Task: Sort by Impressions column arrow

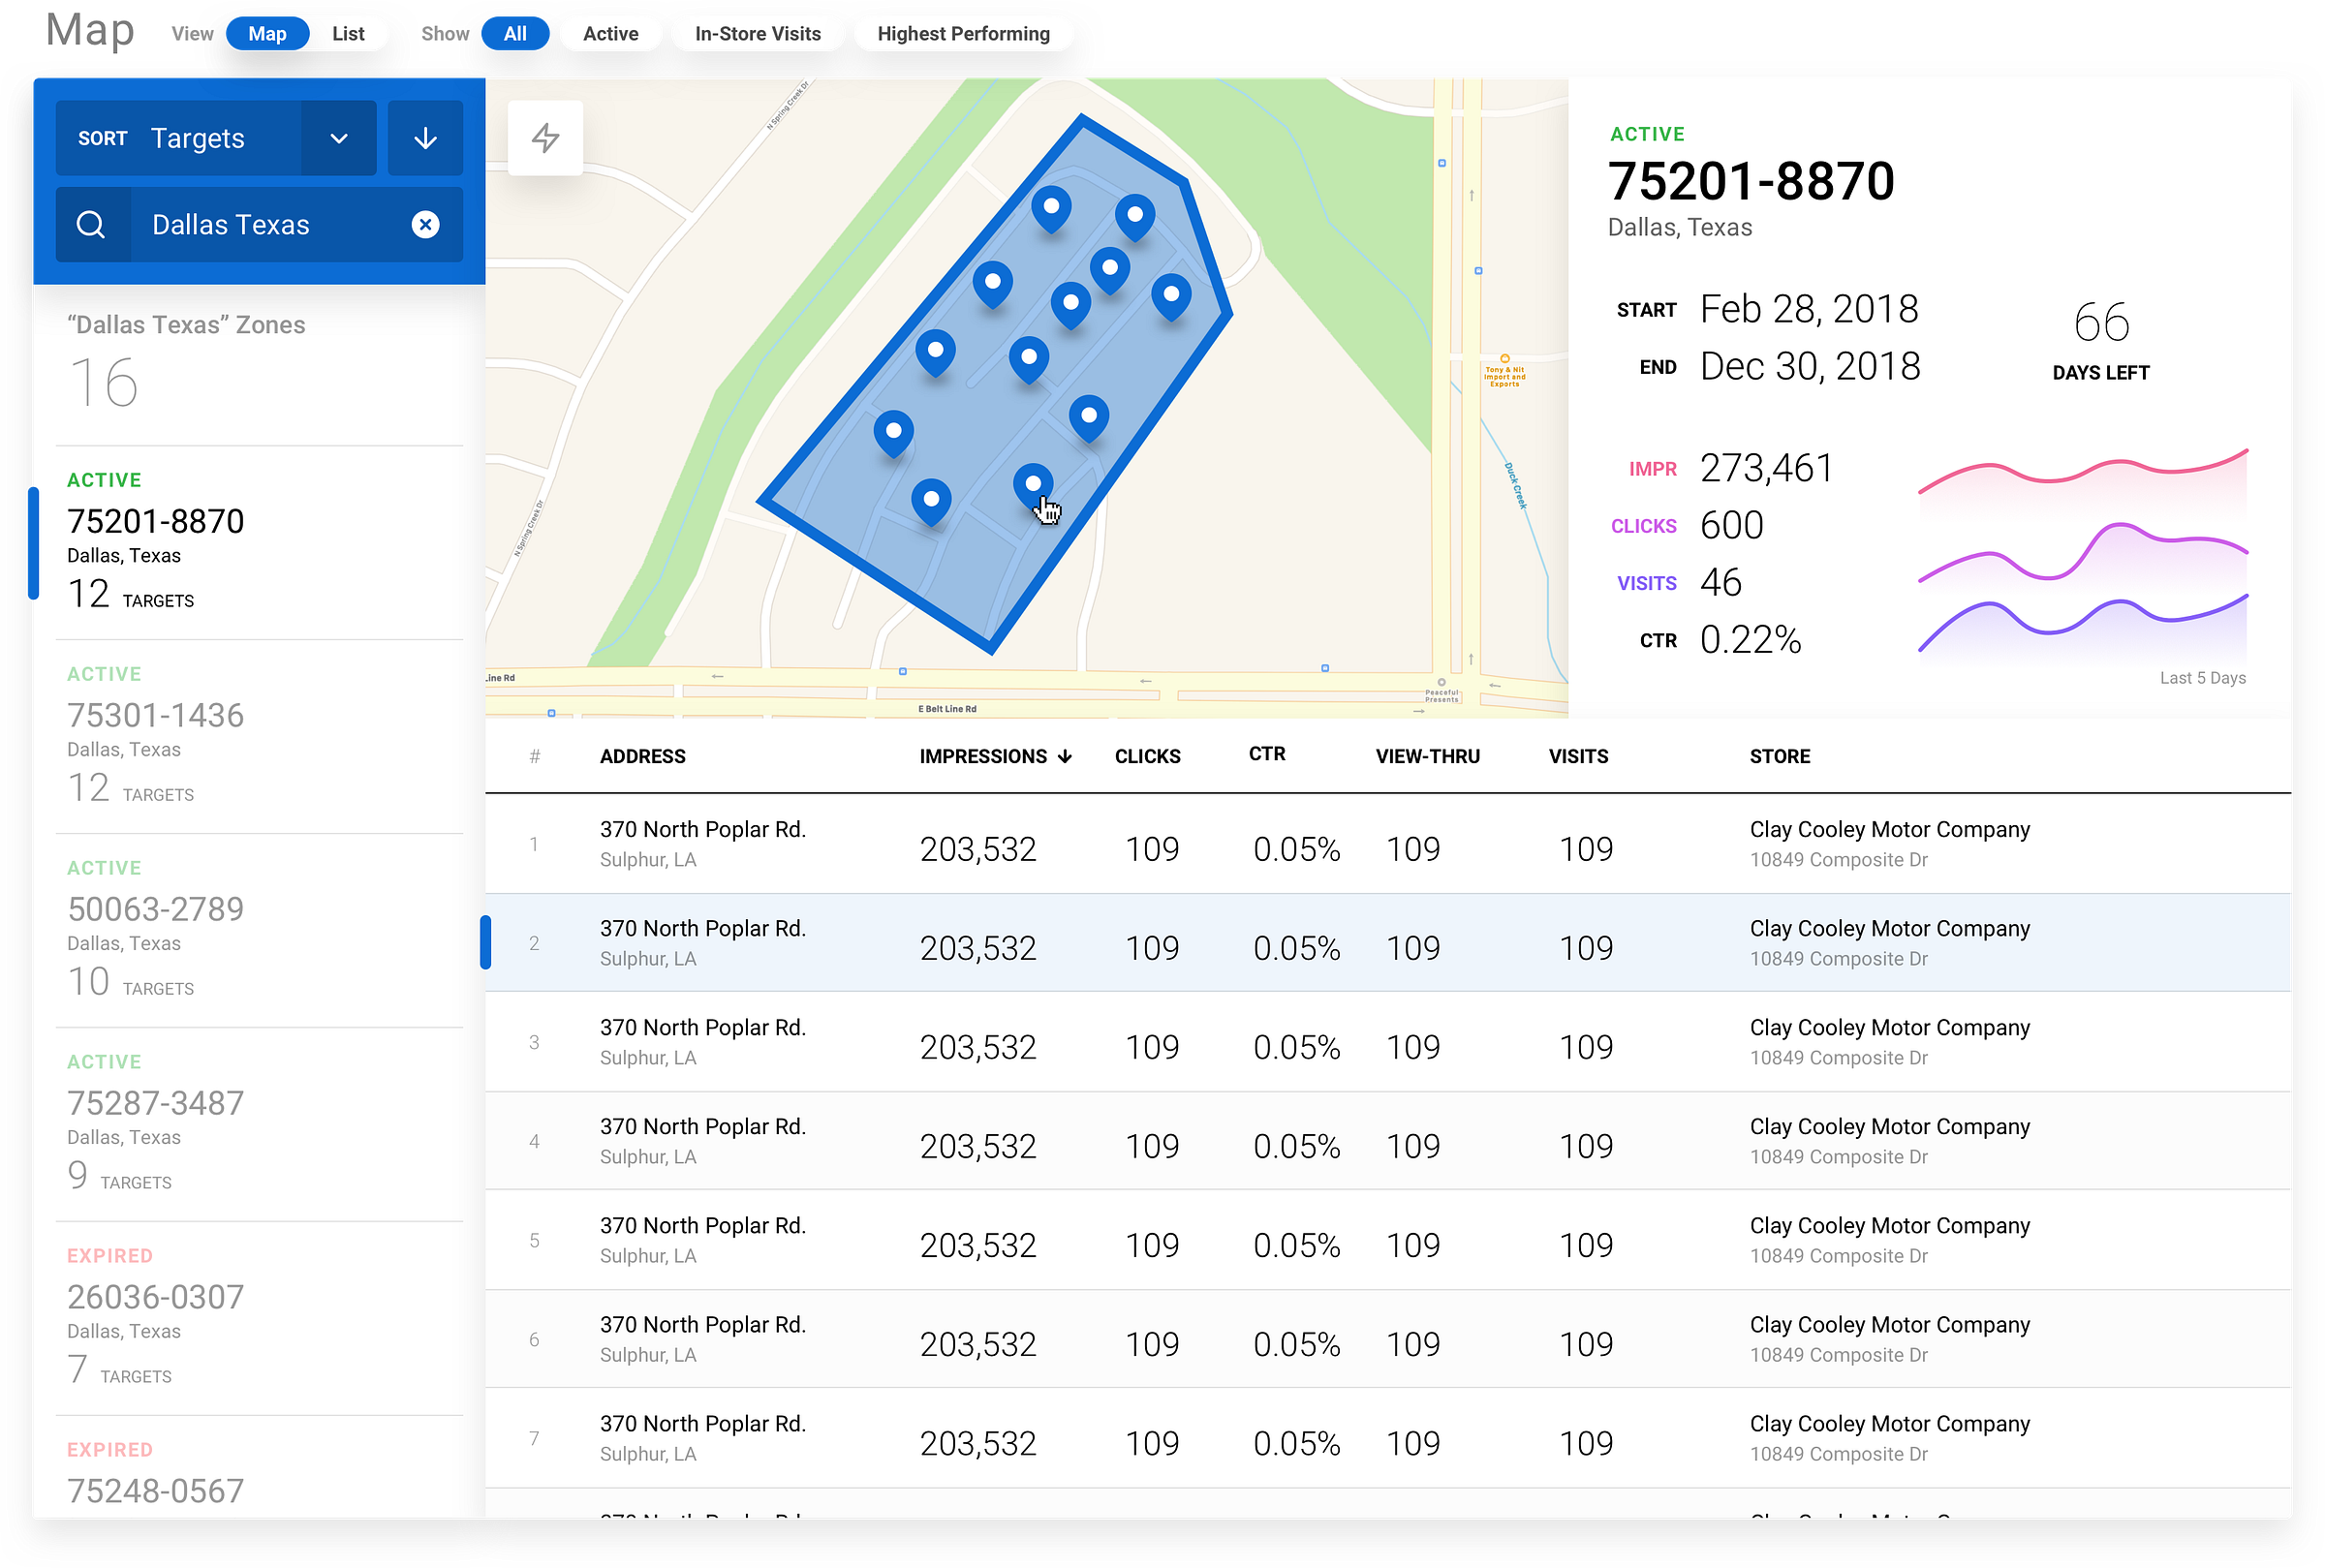Action: pos(1065,757)
